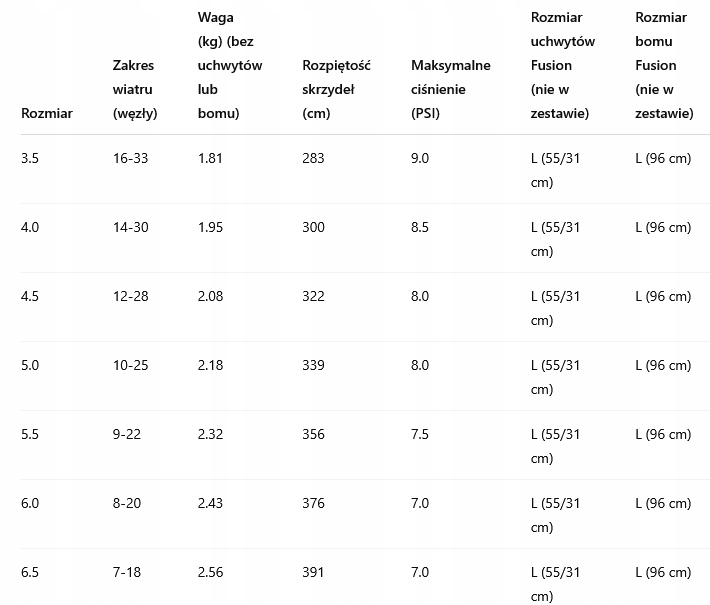Select the size 4.0 row label
Screen dimensions: 710x605
pos(30,227)
